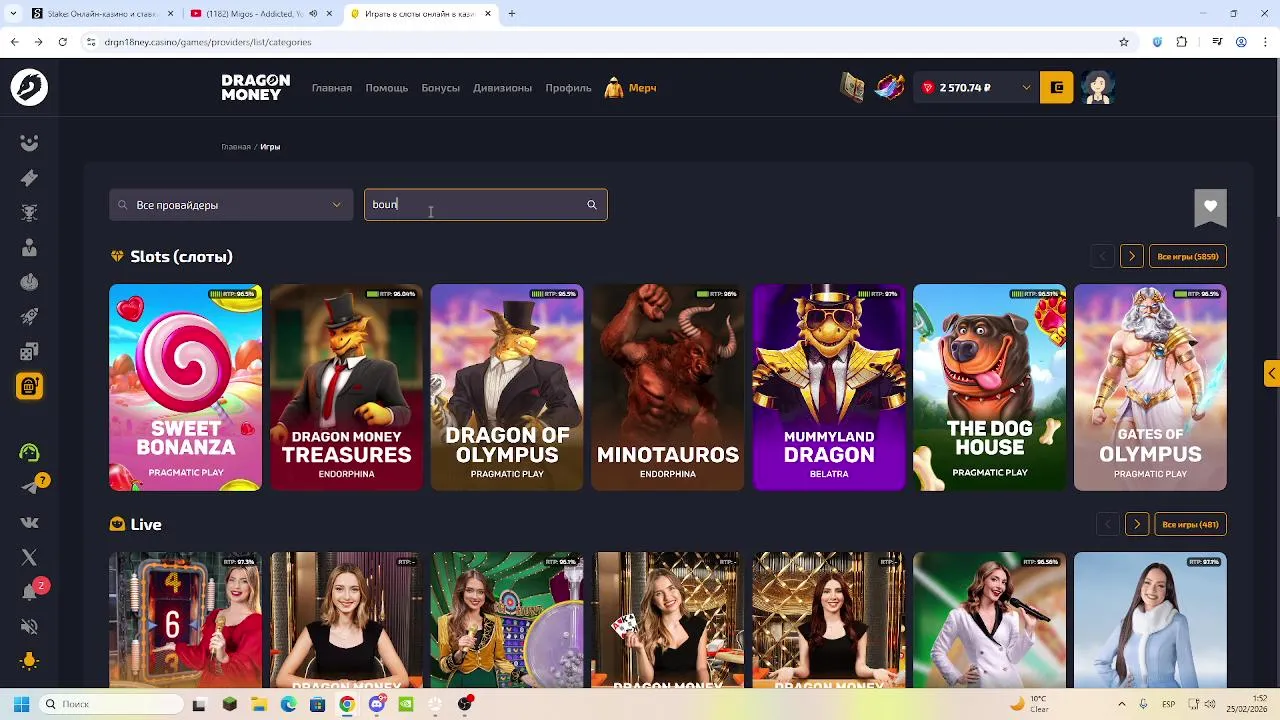The height and width of the screenshot is (720, 1280).
Task: Open the NVIDIA app from the taskbar
Action: pos(405,704)
